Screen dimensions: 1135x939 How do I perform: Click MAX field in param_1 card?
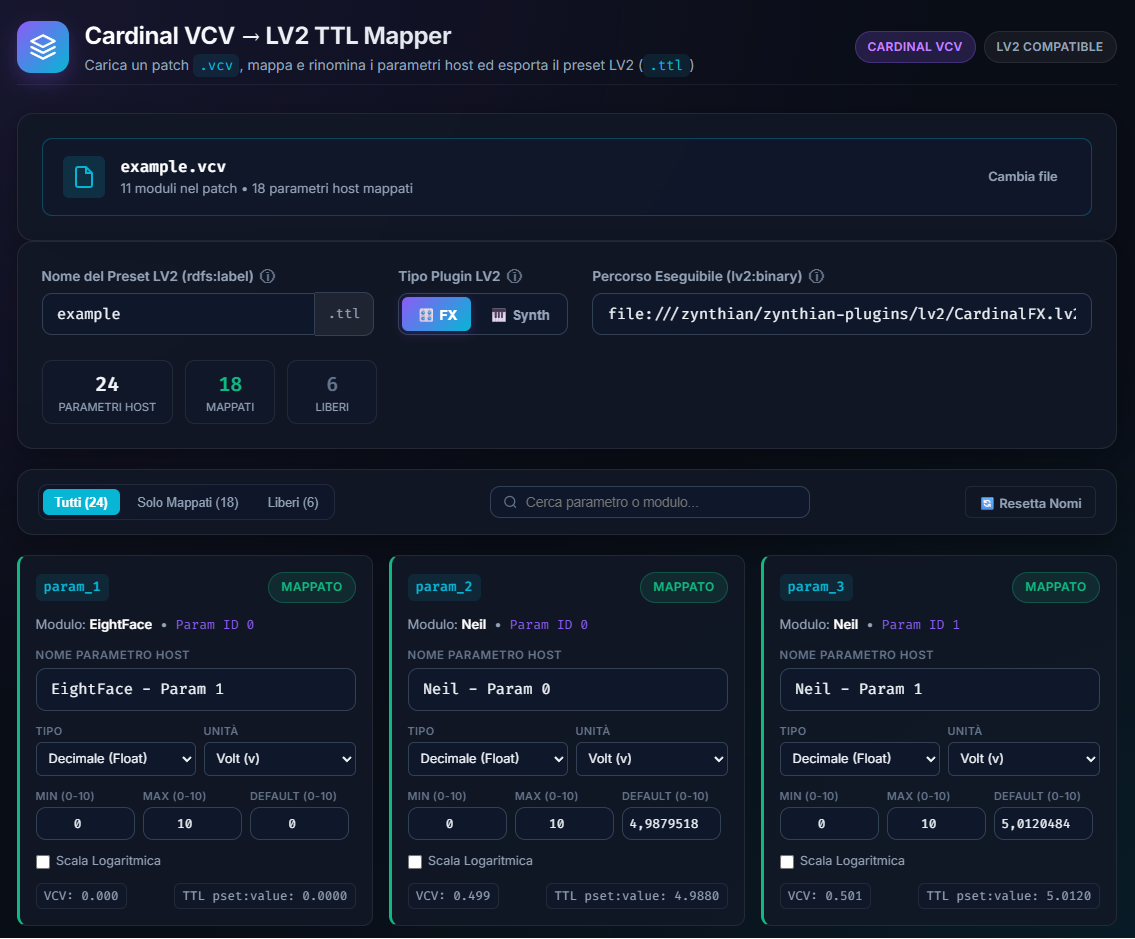193,824
